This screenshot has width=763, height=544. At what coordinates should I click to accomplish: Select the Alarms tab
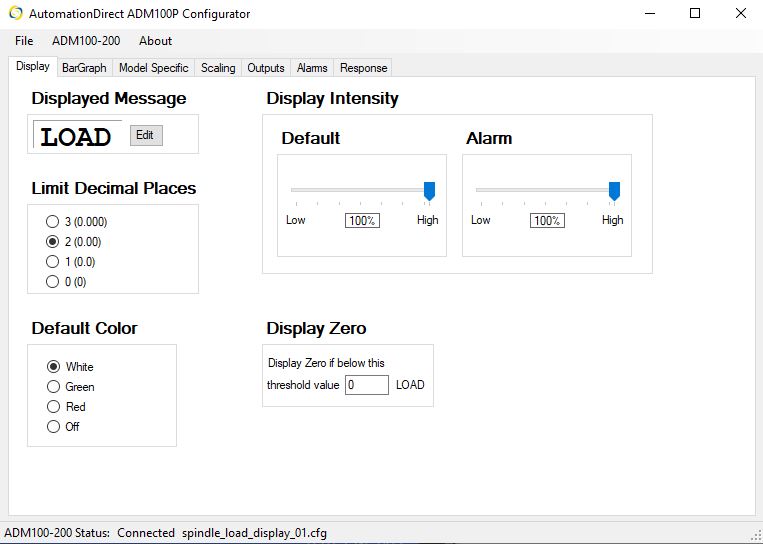coord(312,68)
